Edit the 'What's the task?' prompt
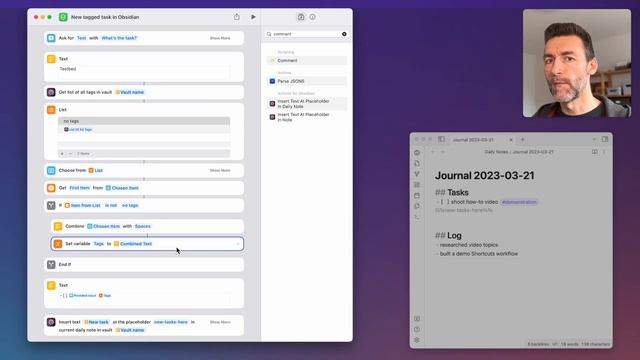 coord(119,38)
